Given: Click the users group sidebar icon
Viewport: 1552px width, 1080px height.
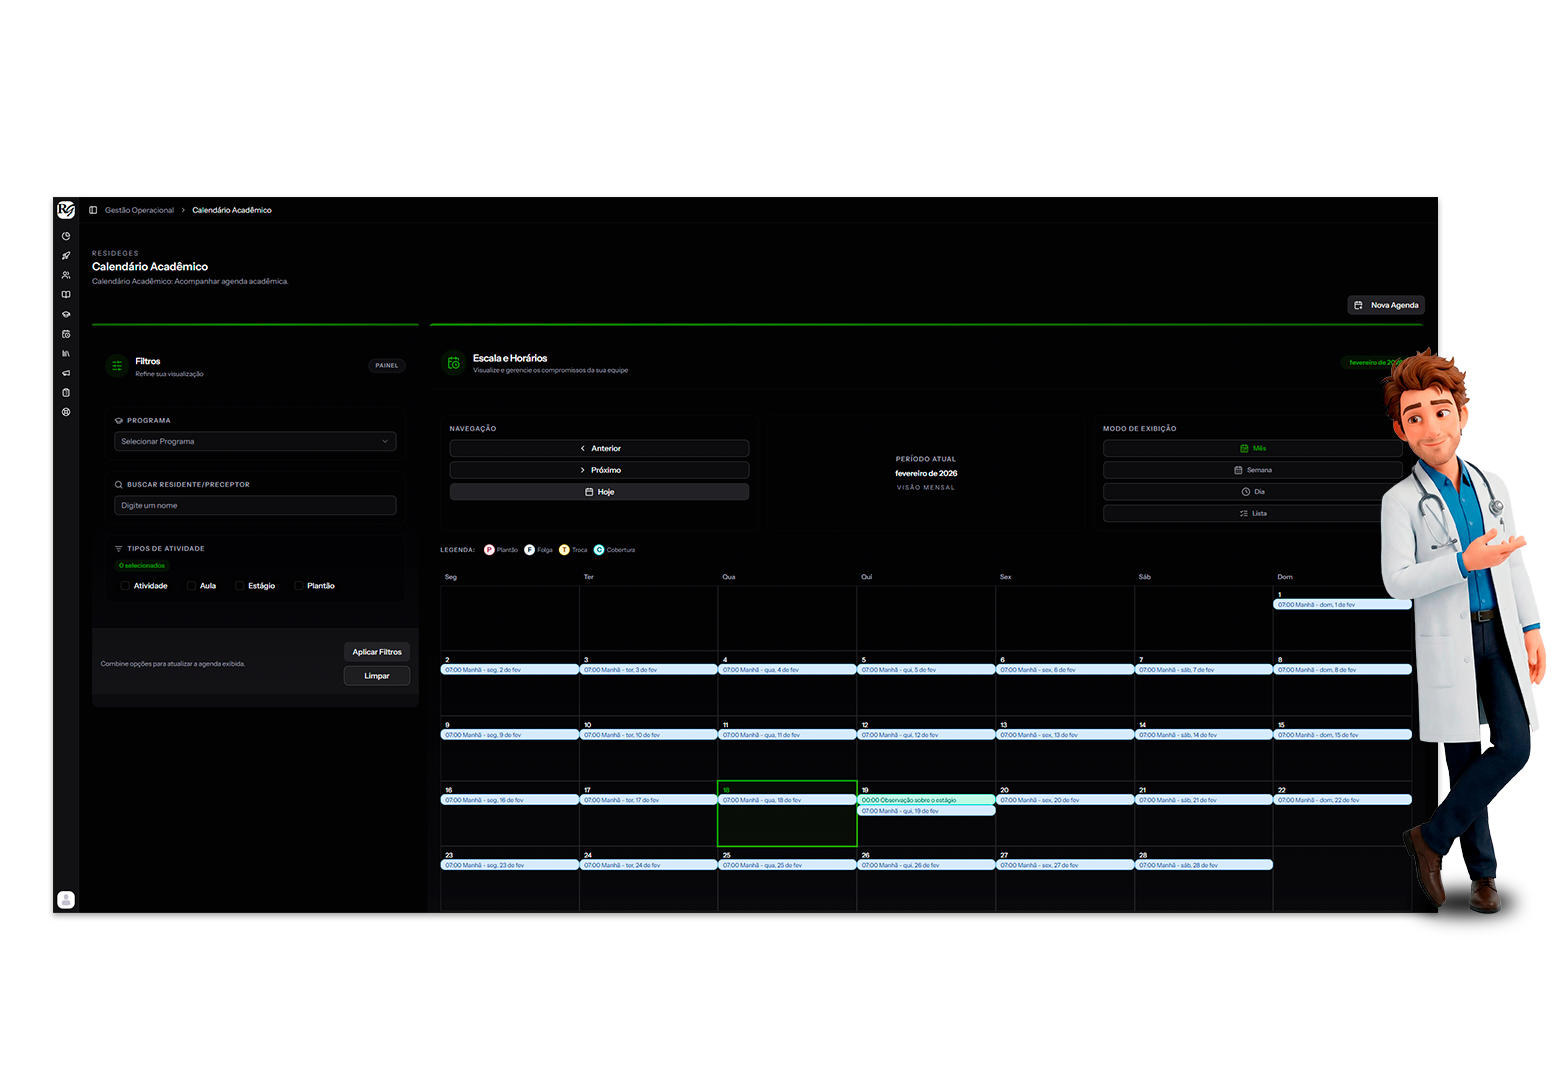Looking at the screenshot, I should (x=66, y=275).
